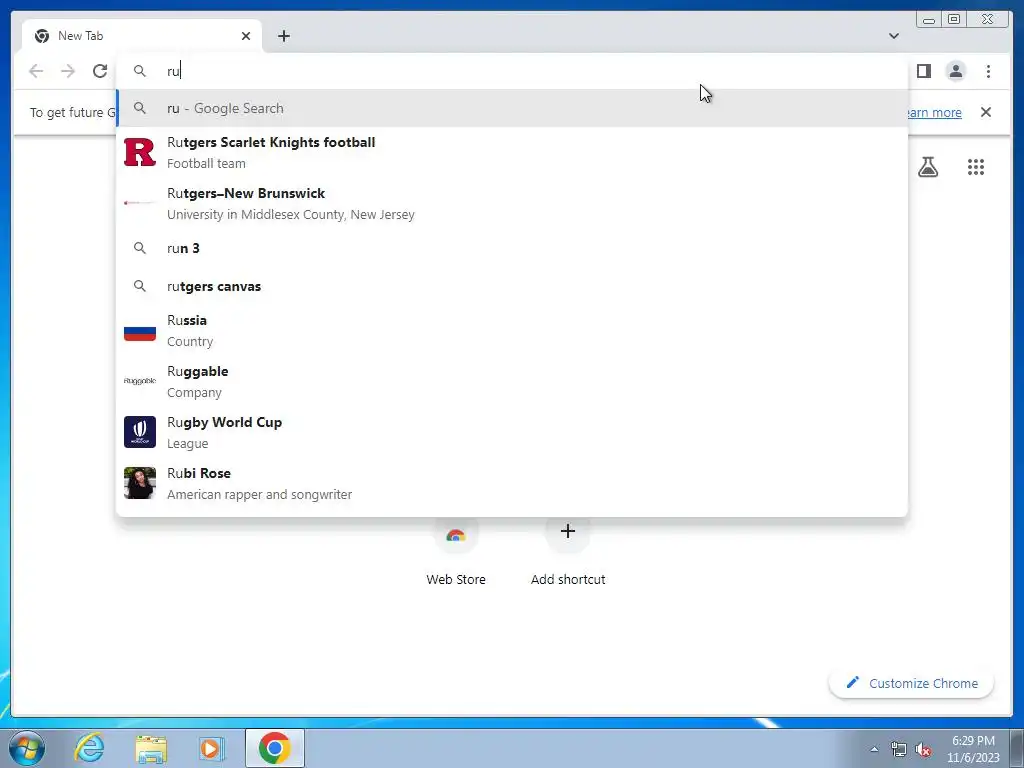
Task: Expand the tab search chevron
Action: click(x=893, y=36)
